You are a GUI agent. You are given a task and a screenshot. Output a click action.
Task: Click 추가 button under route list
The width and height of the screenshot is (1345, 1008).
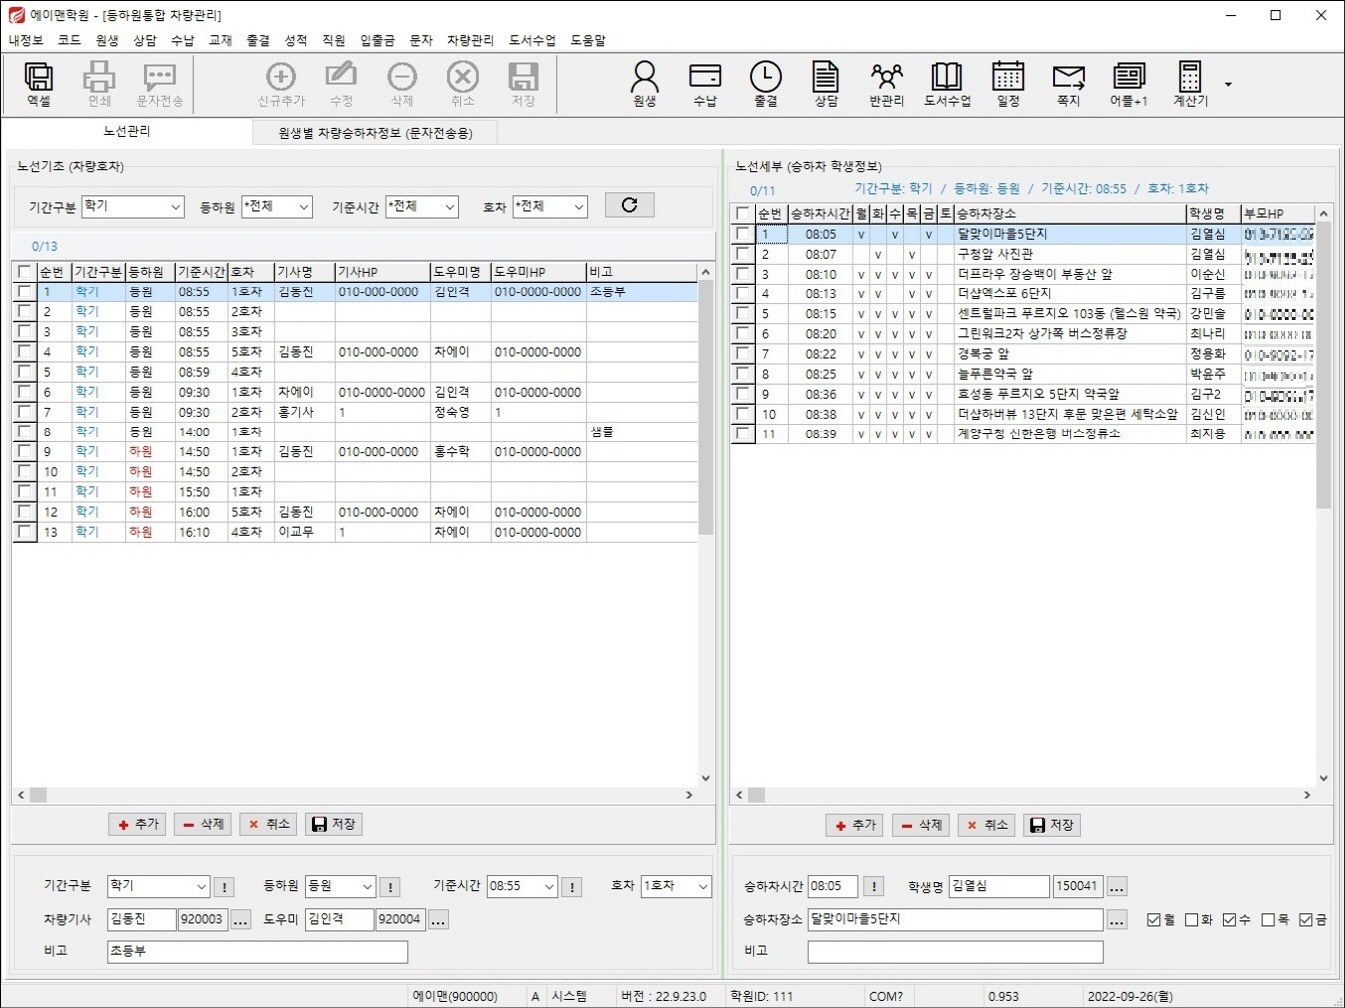point(137,824)
